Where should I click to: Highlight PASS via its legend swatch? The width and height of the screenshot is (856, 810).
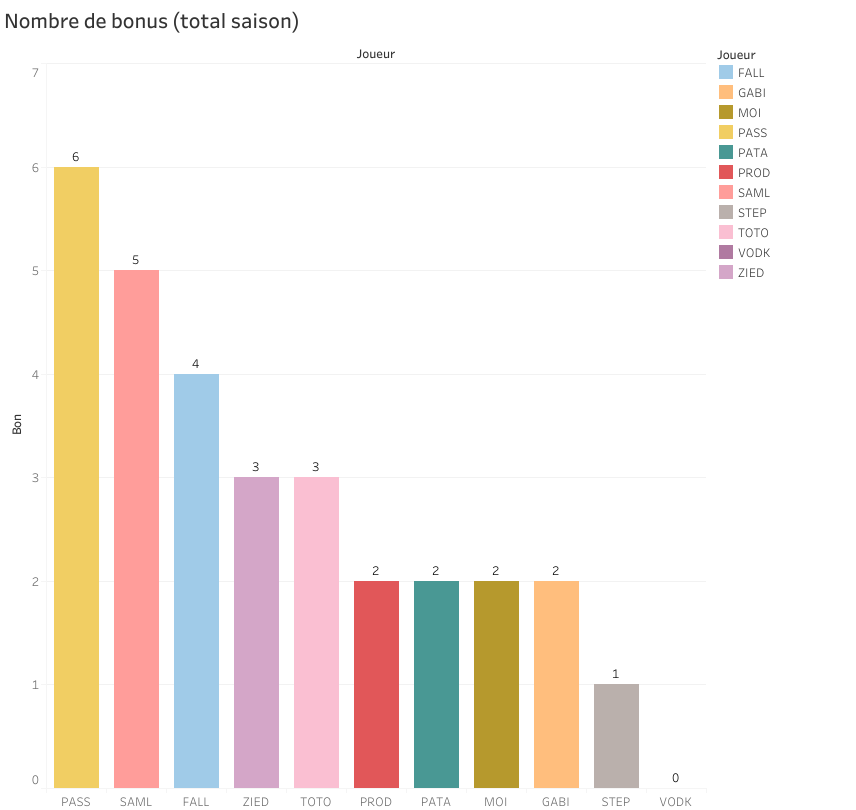[x=726, y=133]
